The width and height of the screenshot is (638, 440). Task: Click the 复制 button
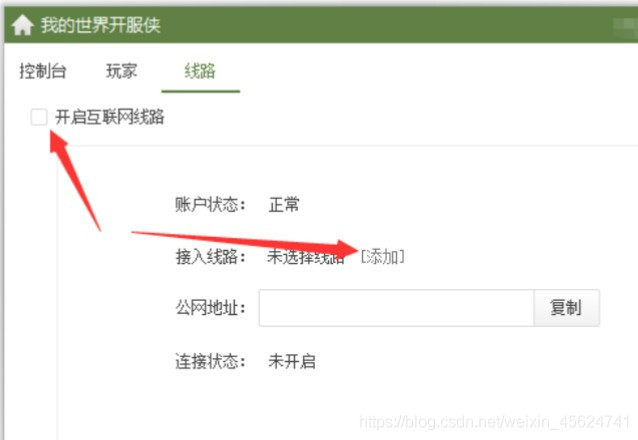tap(566, 308)
